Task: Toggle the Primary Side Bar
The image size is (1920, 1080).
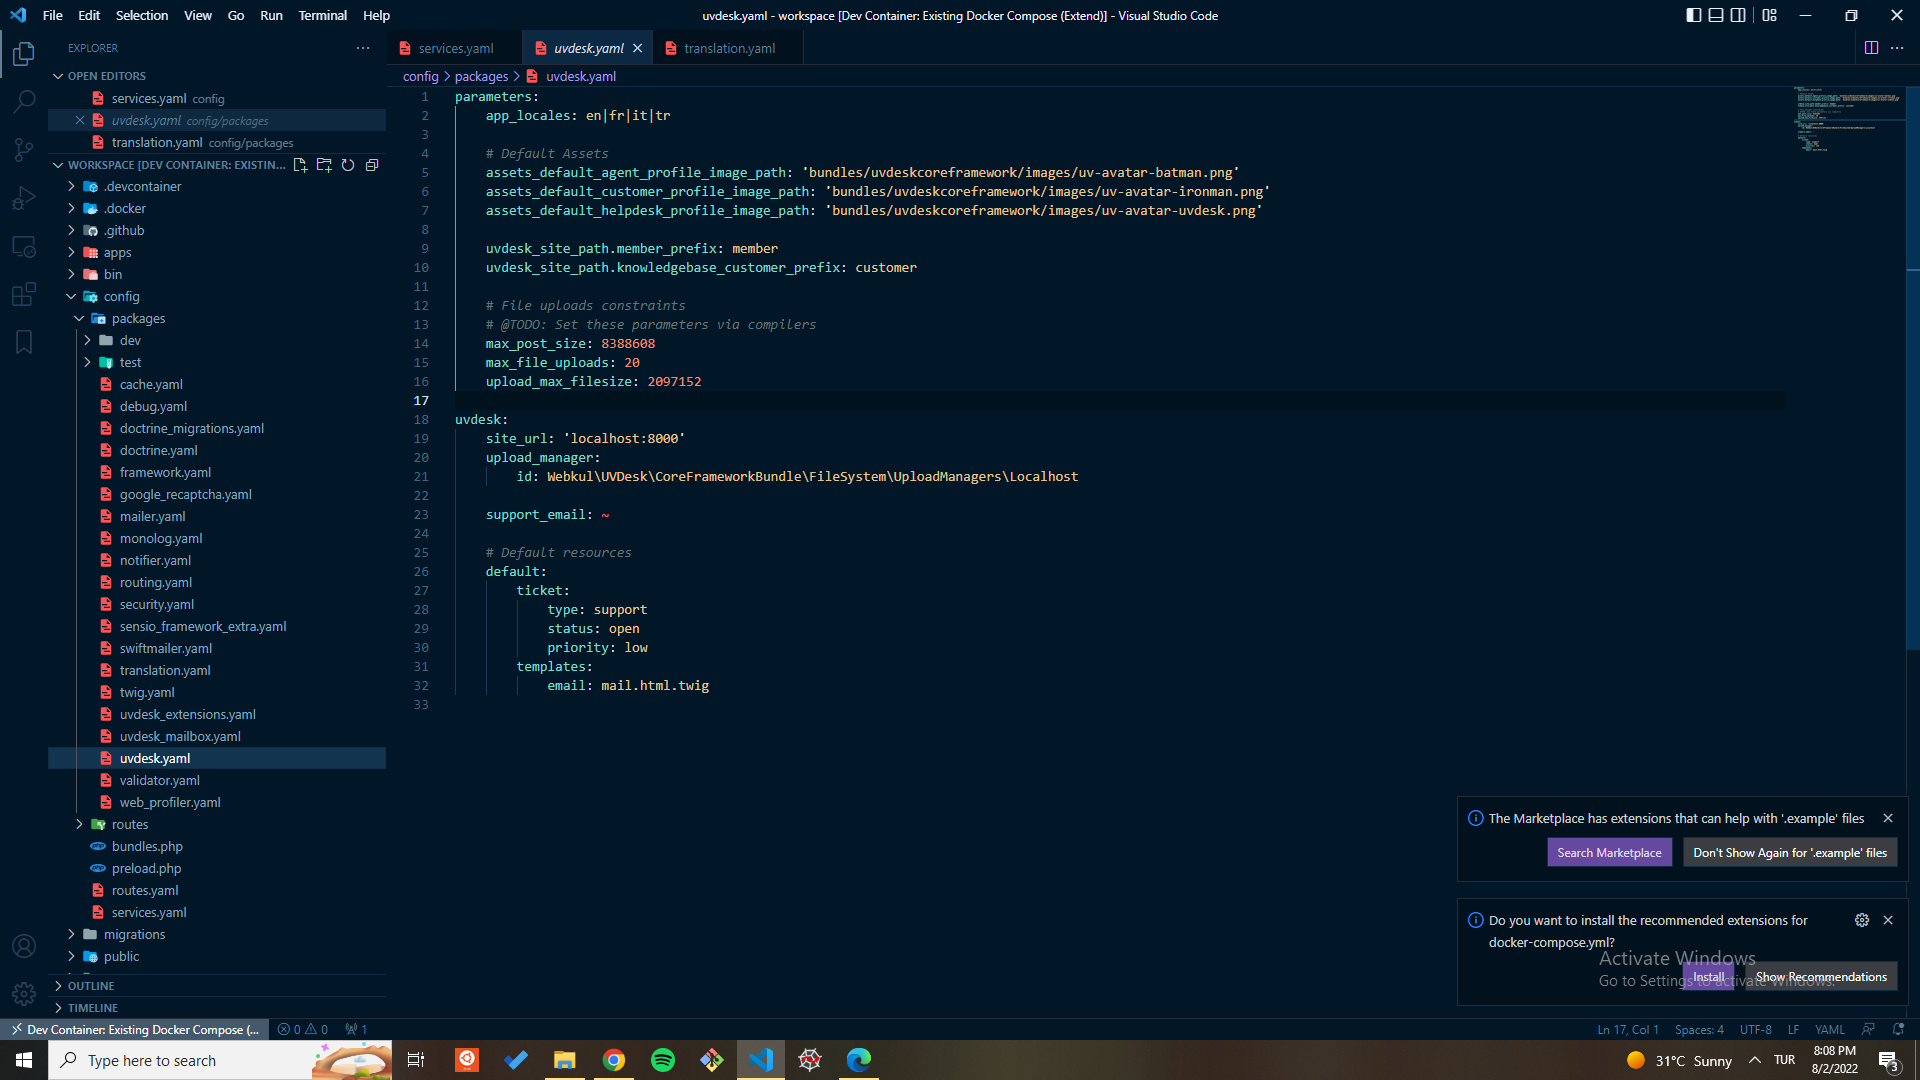Action: coord(1693,15)
